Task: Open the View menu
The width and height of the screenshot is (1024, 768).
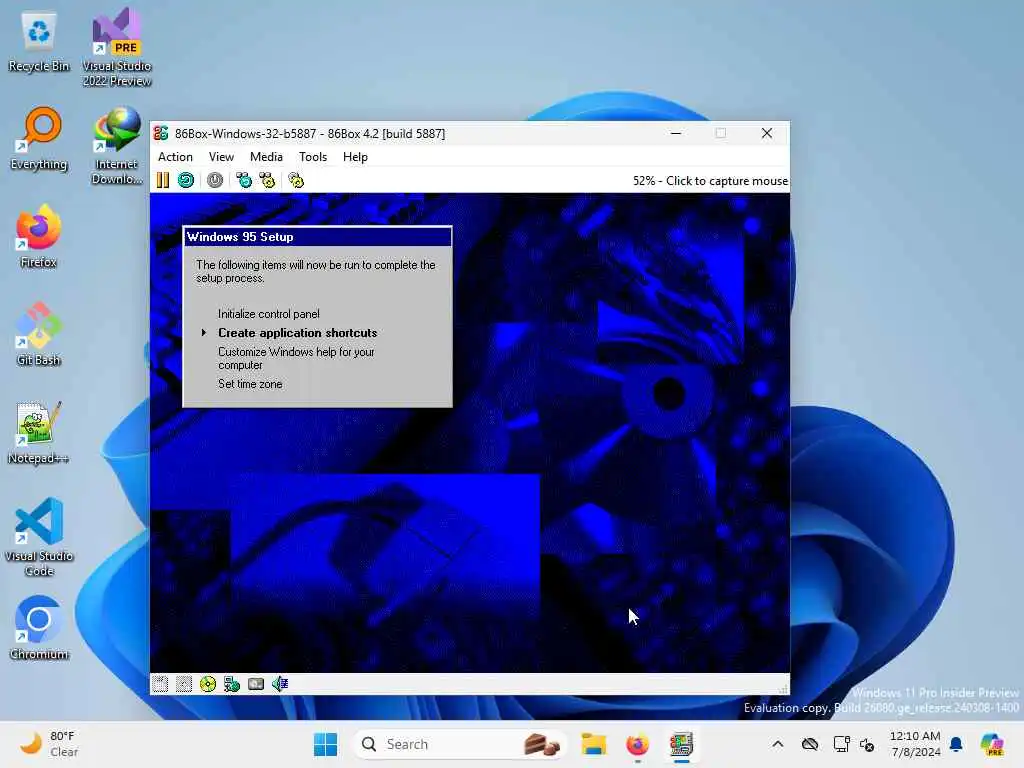Action: pyautogui.click(x=221, y=157)
